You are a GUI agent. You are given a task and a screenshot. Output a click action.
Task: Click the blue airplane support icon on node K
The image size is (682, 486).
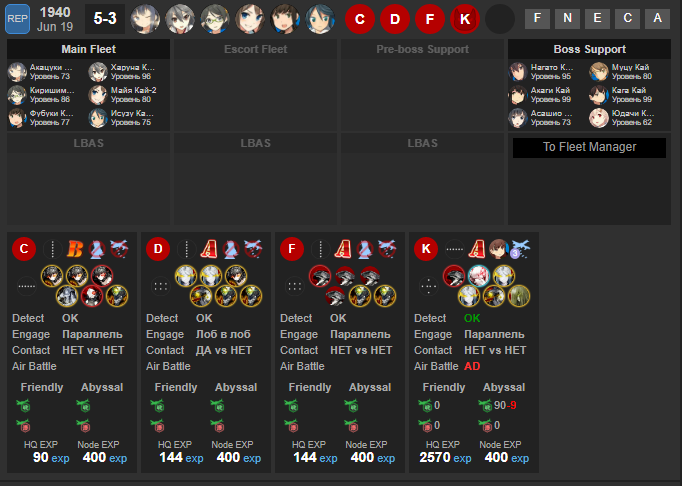[521, 249]
